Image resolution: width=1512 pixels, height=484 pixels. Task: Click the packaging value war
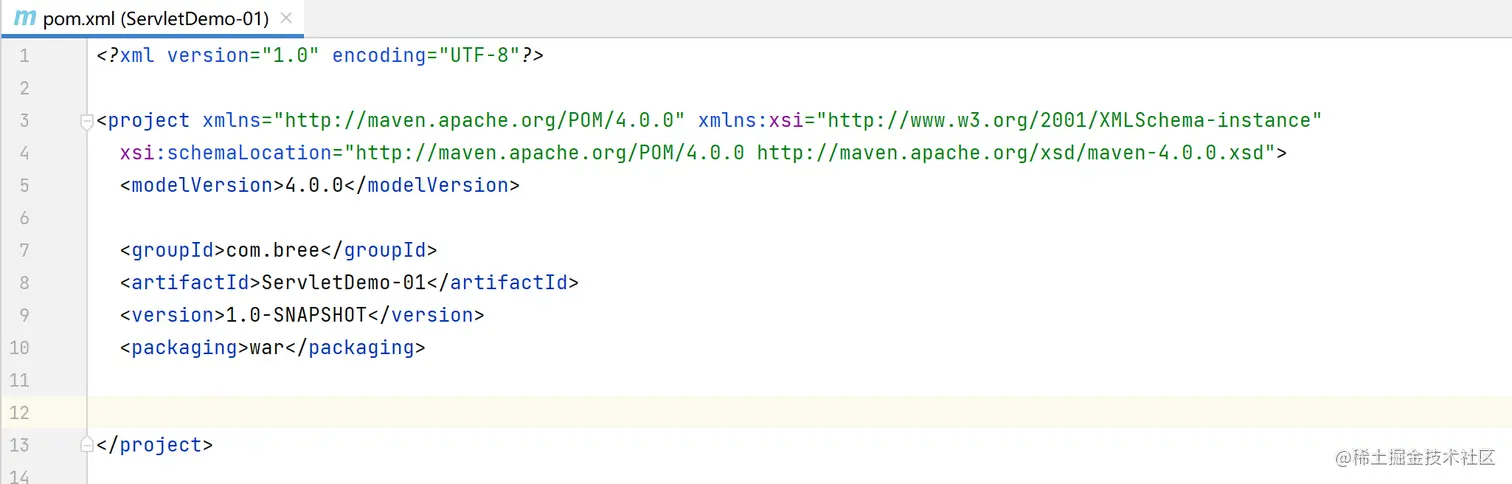tap(267, 347)
